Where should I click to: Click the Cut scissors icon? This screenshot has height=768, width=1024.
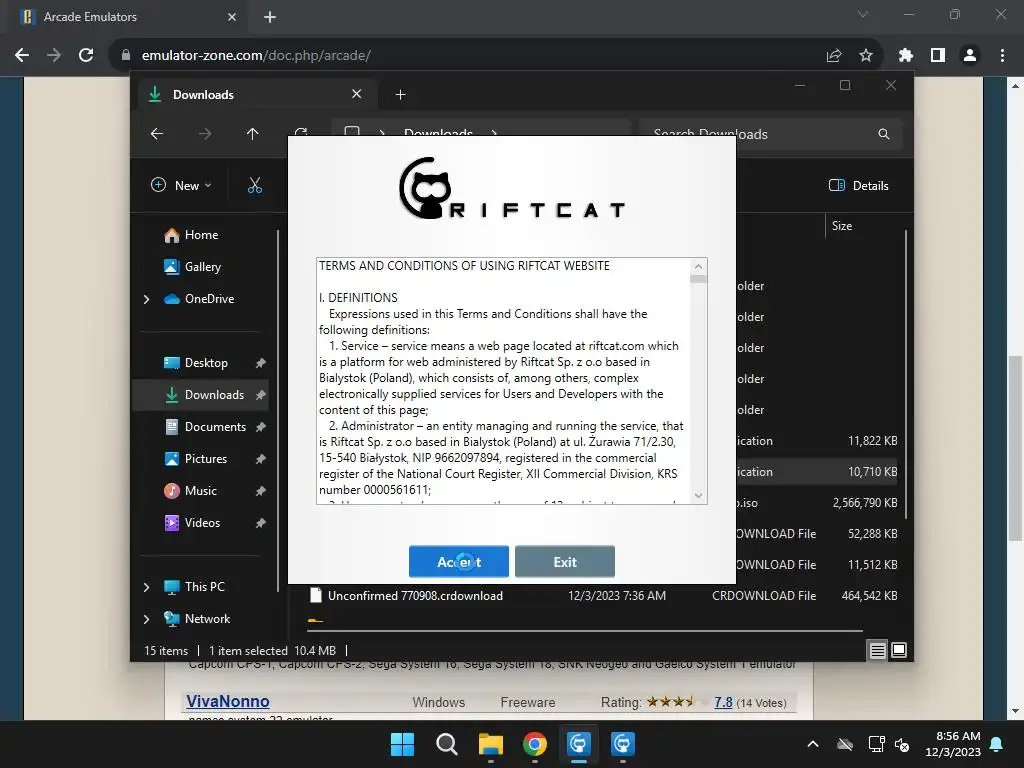(255, 185)
